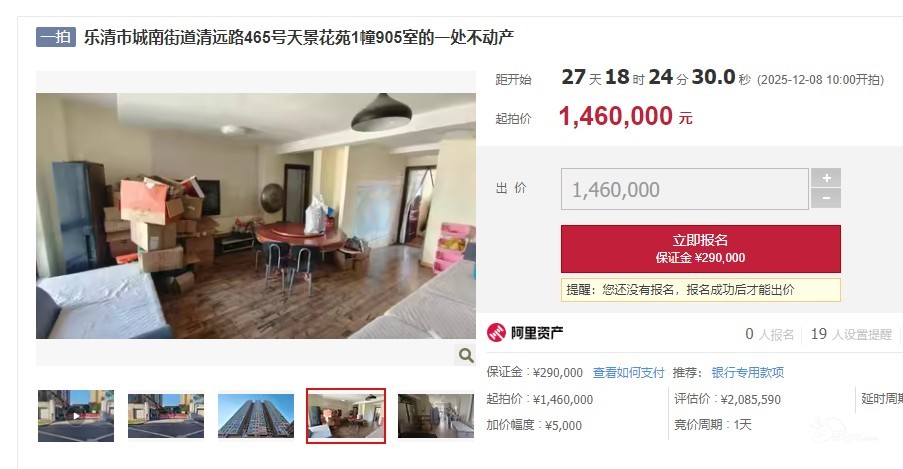Click the property listing title
Viewport: 903px width, 469px height.
click(298, 37)
